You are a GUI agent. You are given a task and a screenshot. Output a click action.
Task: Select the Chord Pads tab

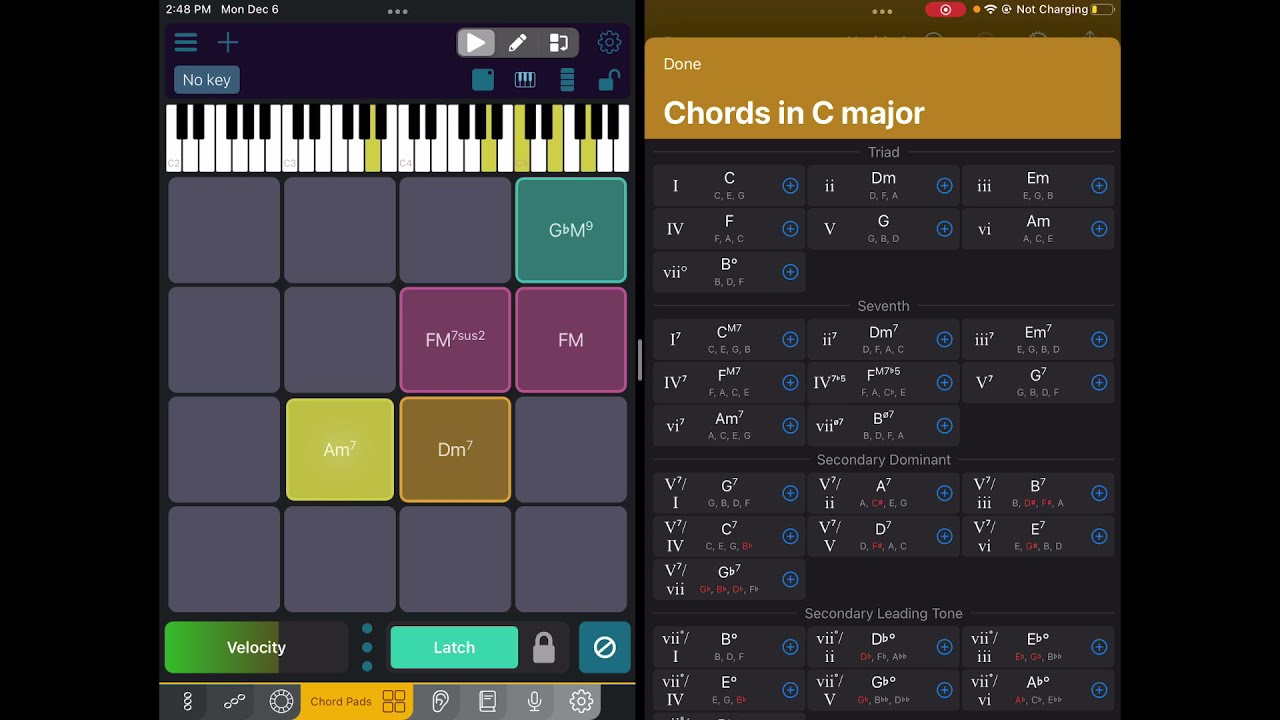click(x=358, y=702)
